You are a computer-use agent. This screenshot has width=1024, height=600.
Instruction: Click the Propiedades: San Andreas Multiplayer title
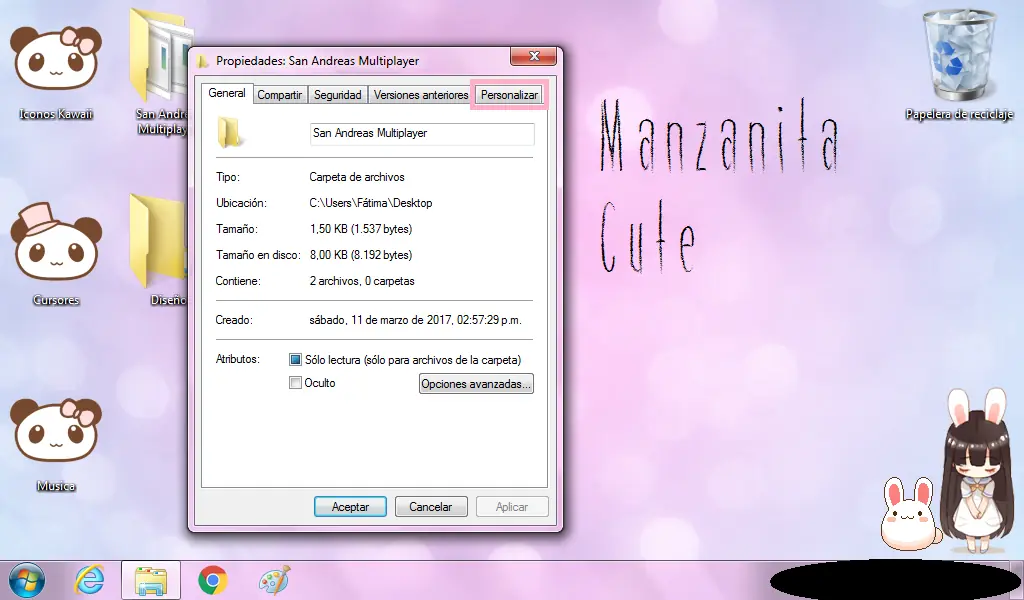pos(317,61)
